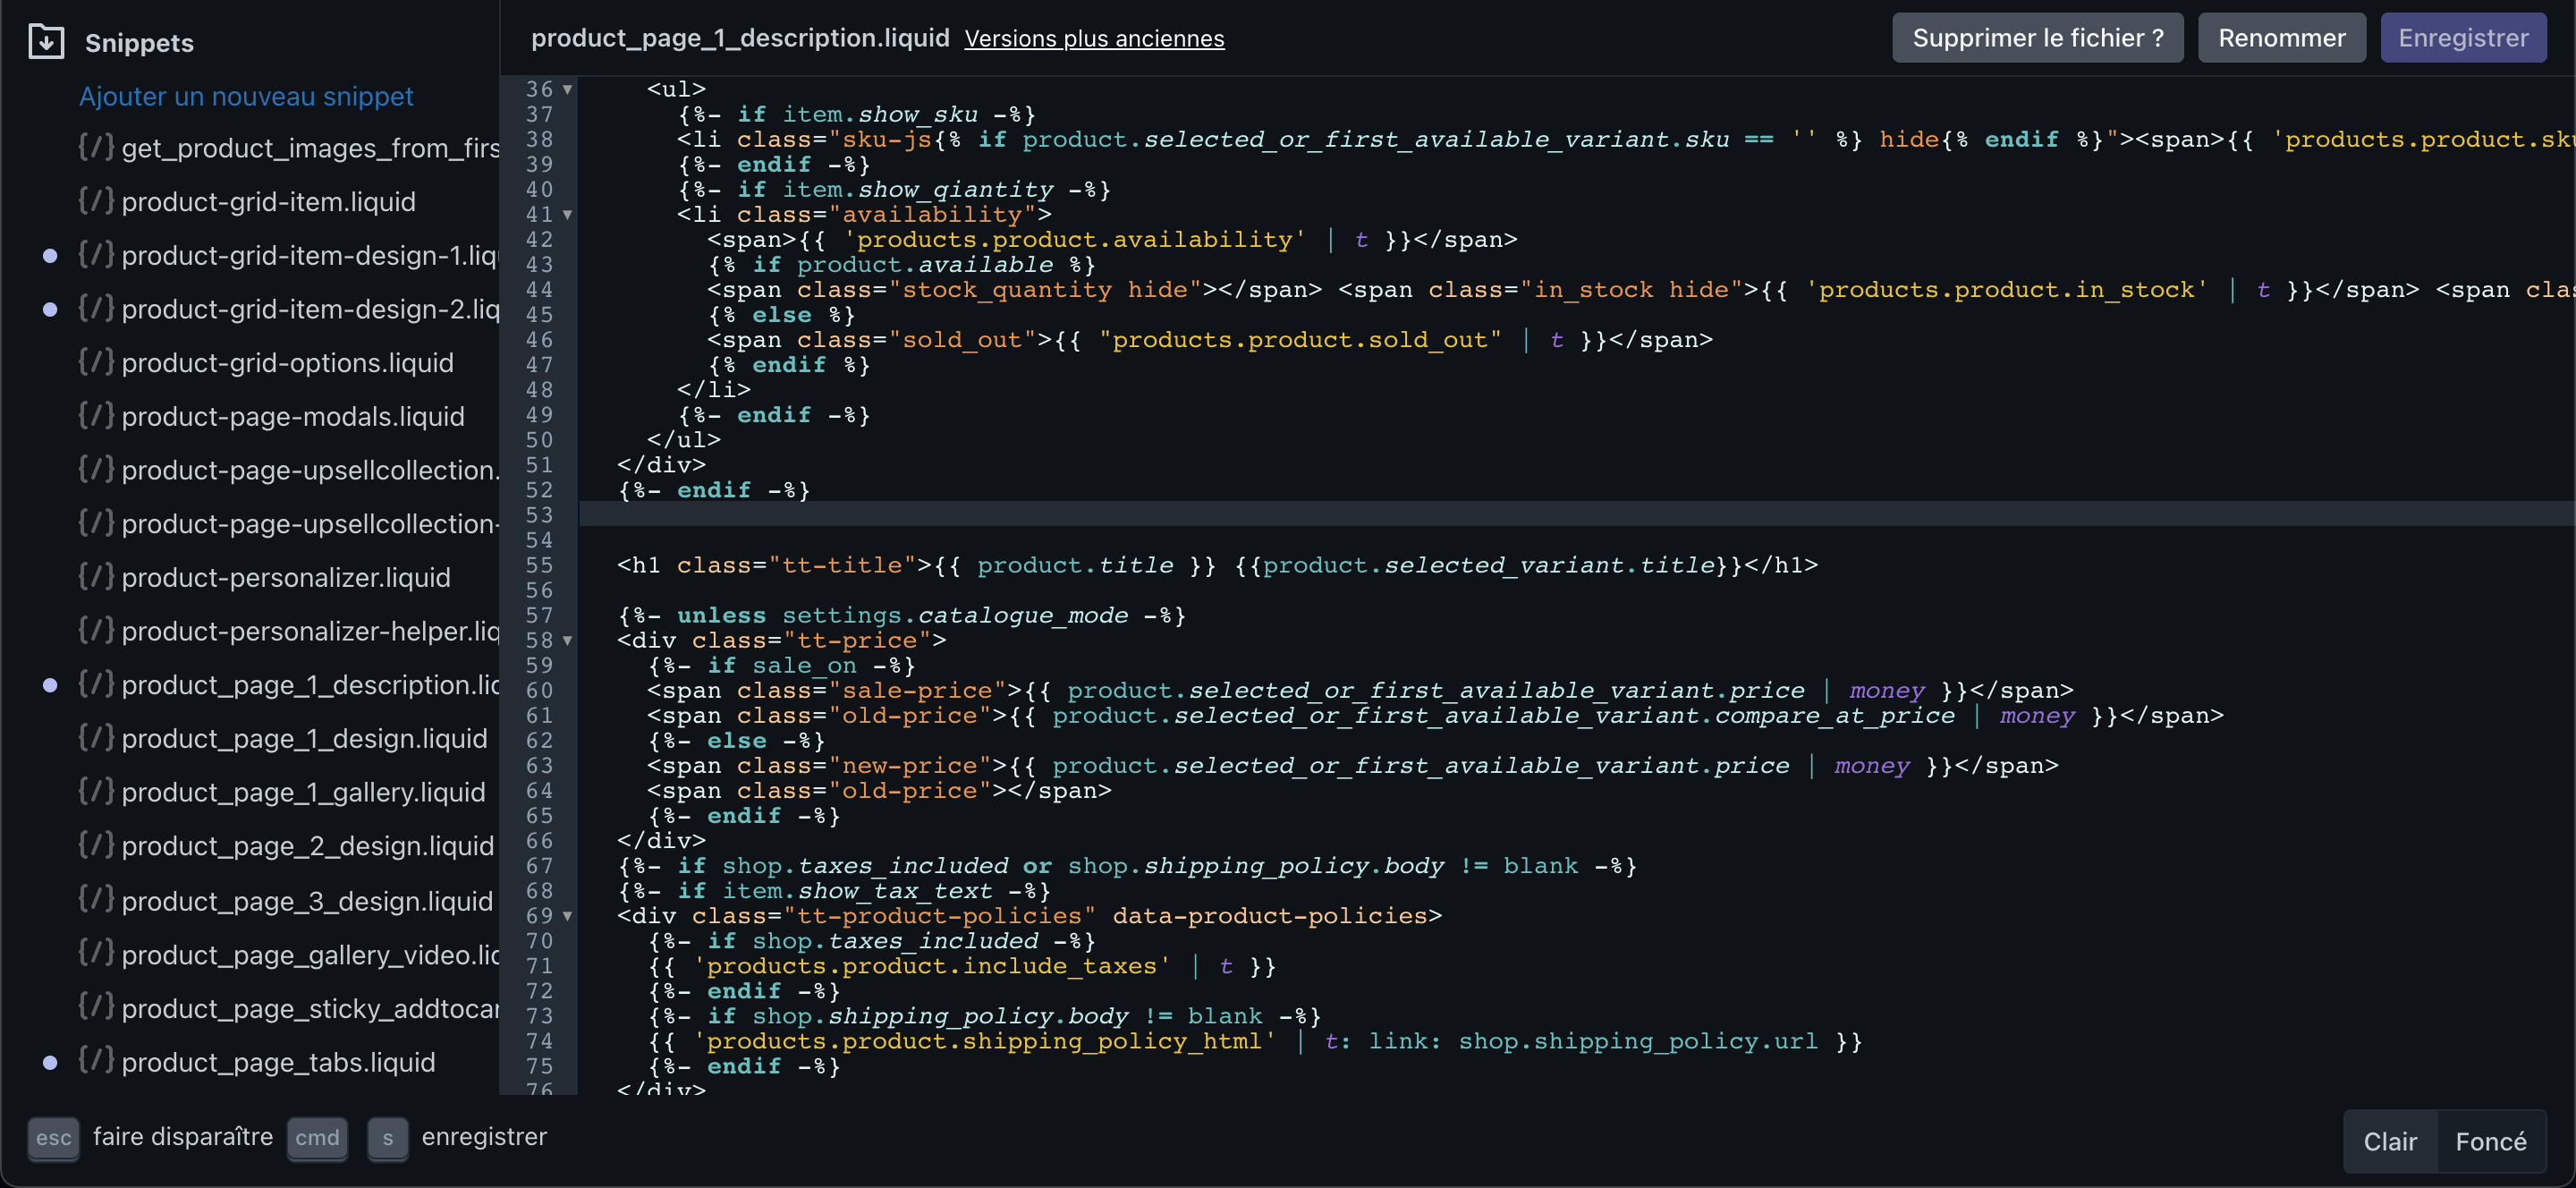Screen dimensions: 2576x1188
Task: Click Ajouter un nouveau snippet
Action: [x=246, y=96]
